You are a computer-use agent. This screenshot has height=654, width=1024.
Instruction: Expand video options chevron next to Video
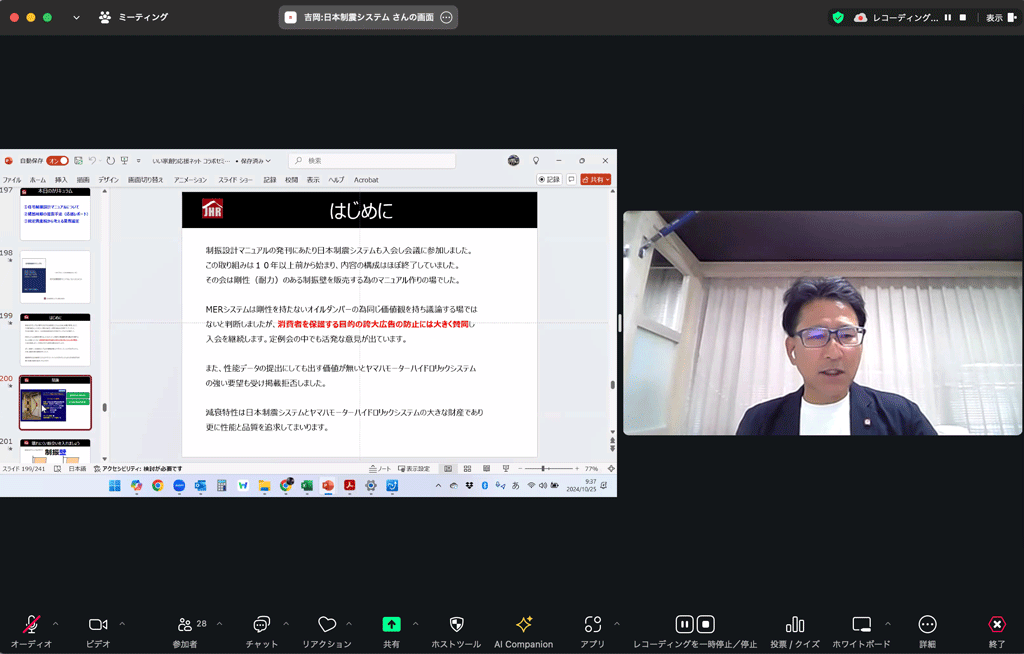pyautogui.click(x=122, y=624)
